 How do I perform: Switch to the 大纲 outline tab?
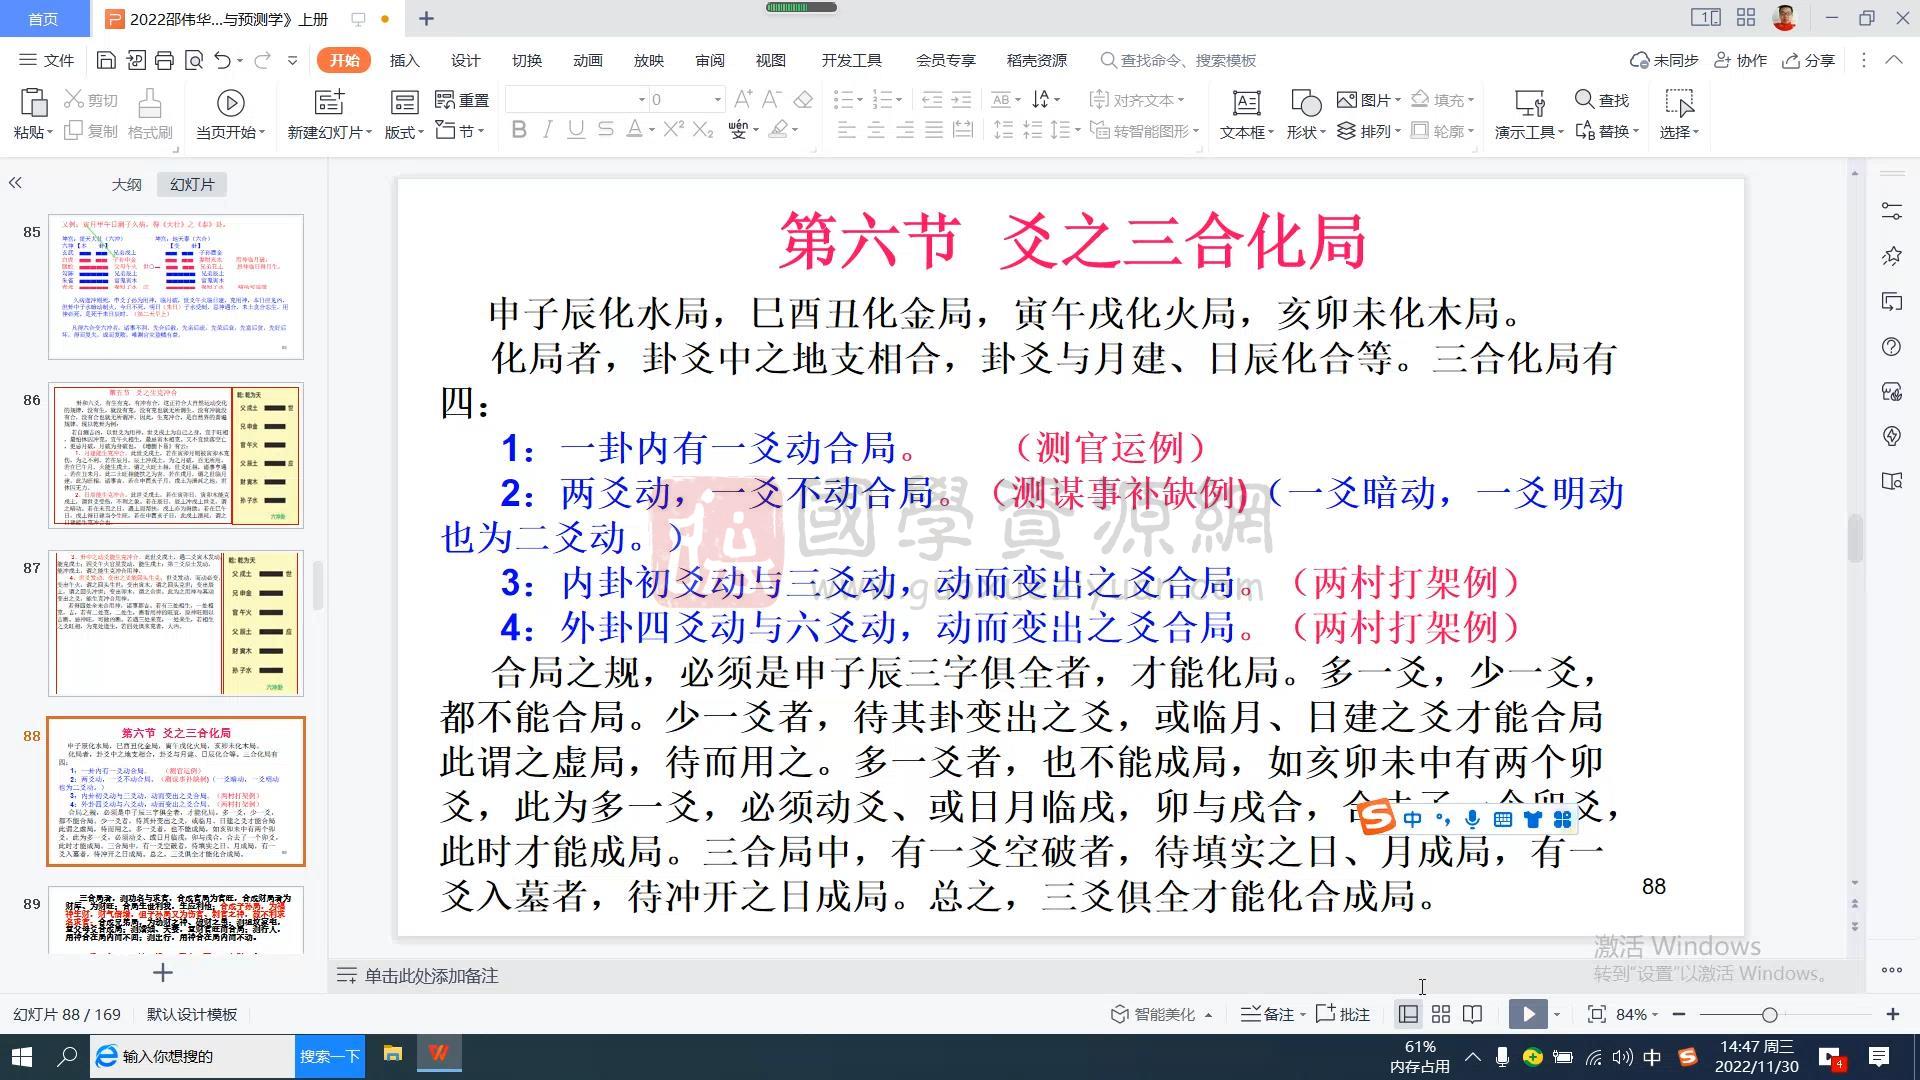126,184
